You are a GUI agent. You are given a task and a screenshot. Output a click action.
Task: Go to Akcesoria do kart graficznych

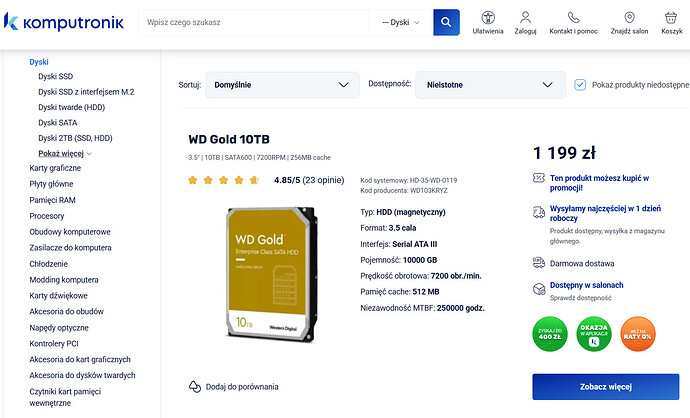click(80, 359)
